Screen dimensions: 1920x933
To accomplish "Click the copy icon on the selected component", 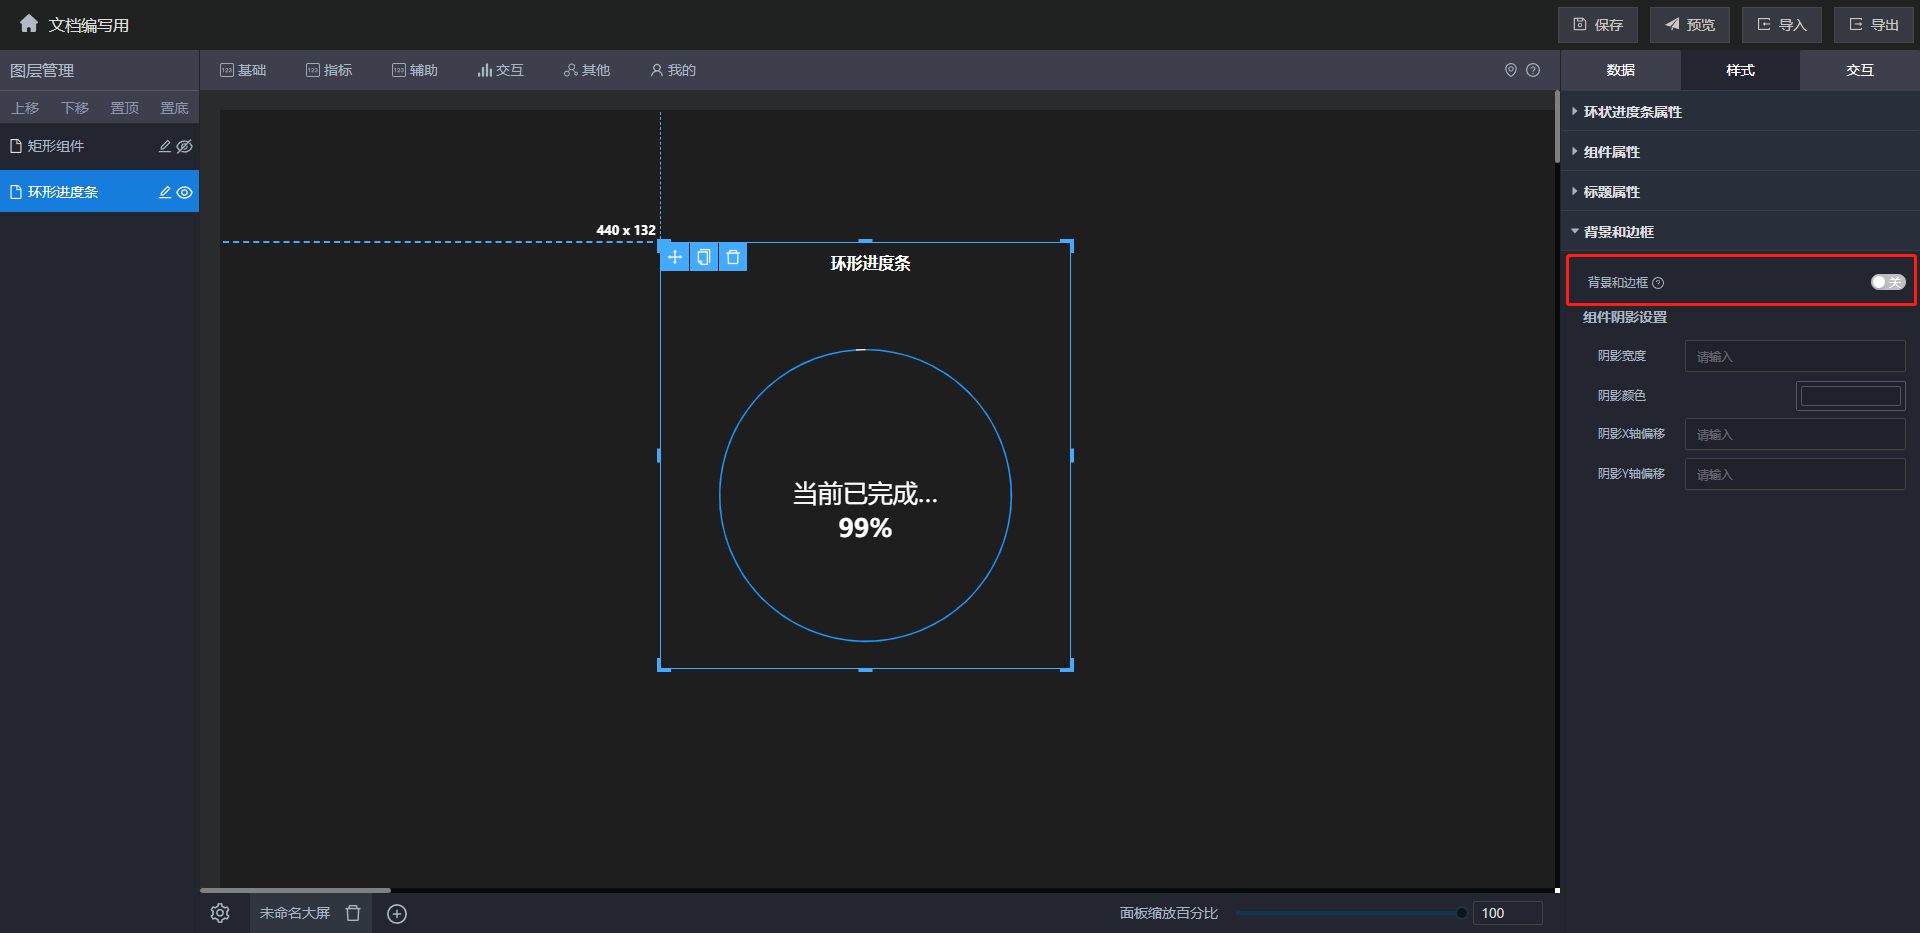I will click(704, 258).
